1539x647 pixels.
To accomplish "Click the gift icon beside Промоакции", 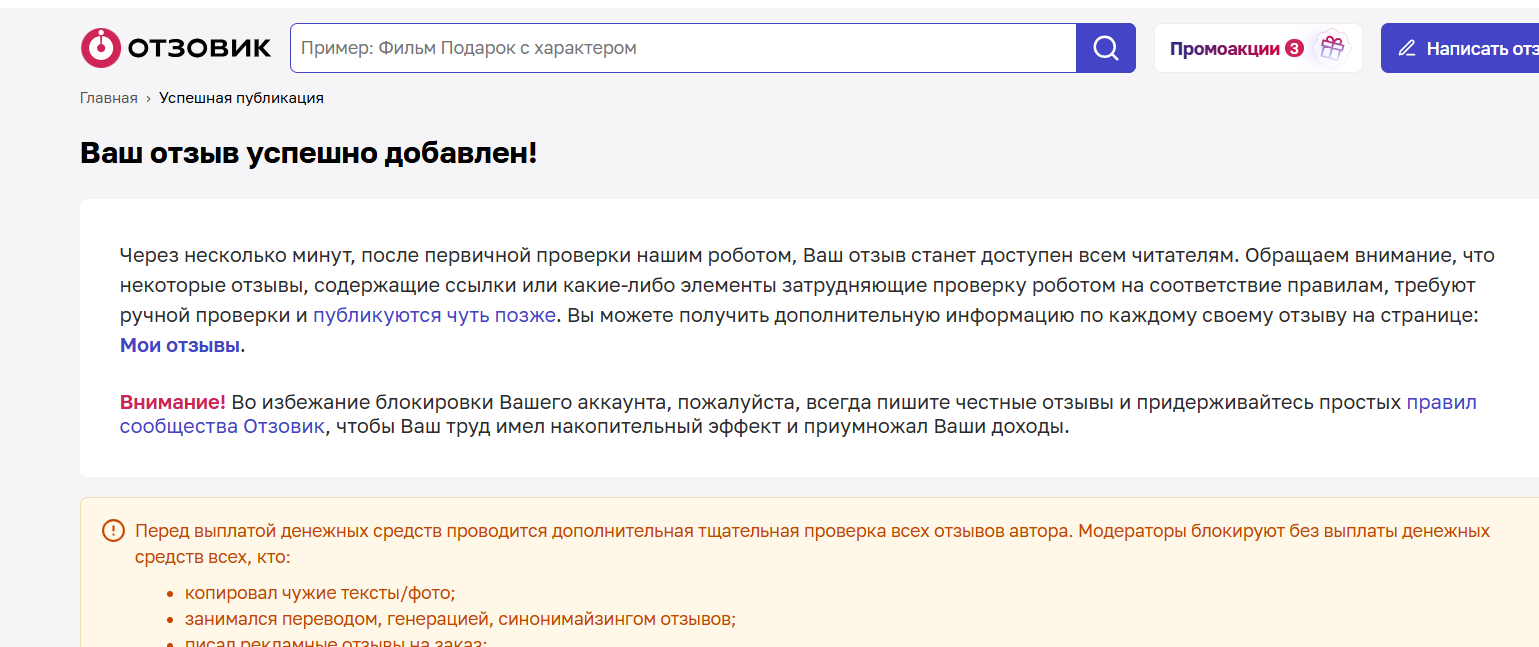I will (x=1330, y=48).
